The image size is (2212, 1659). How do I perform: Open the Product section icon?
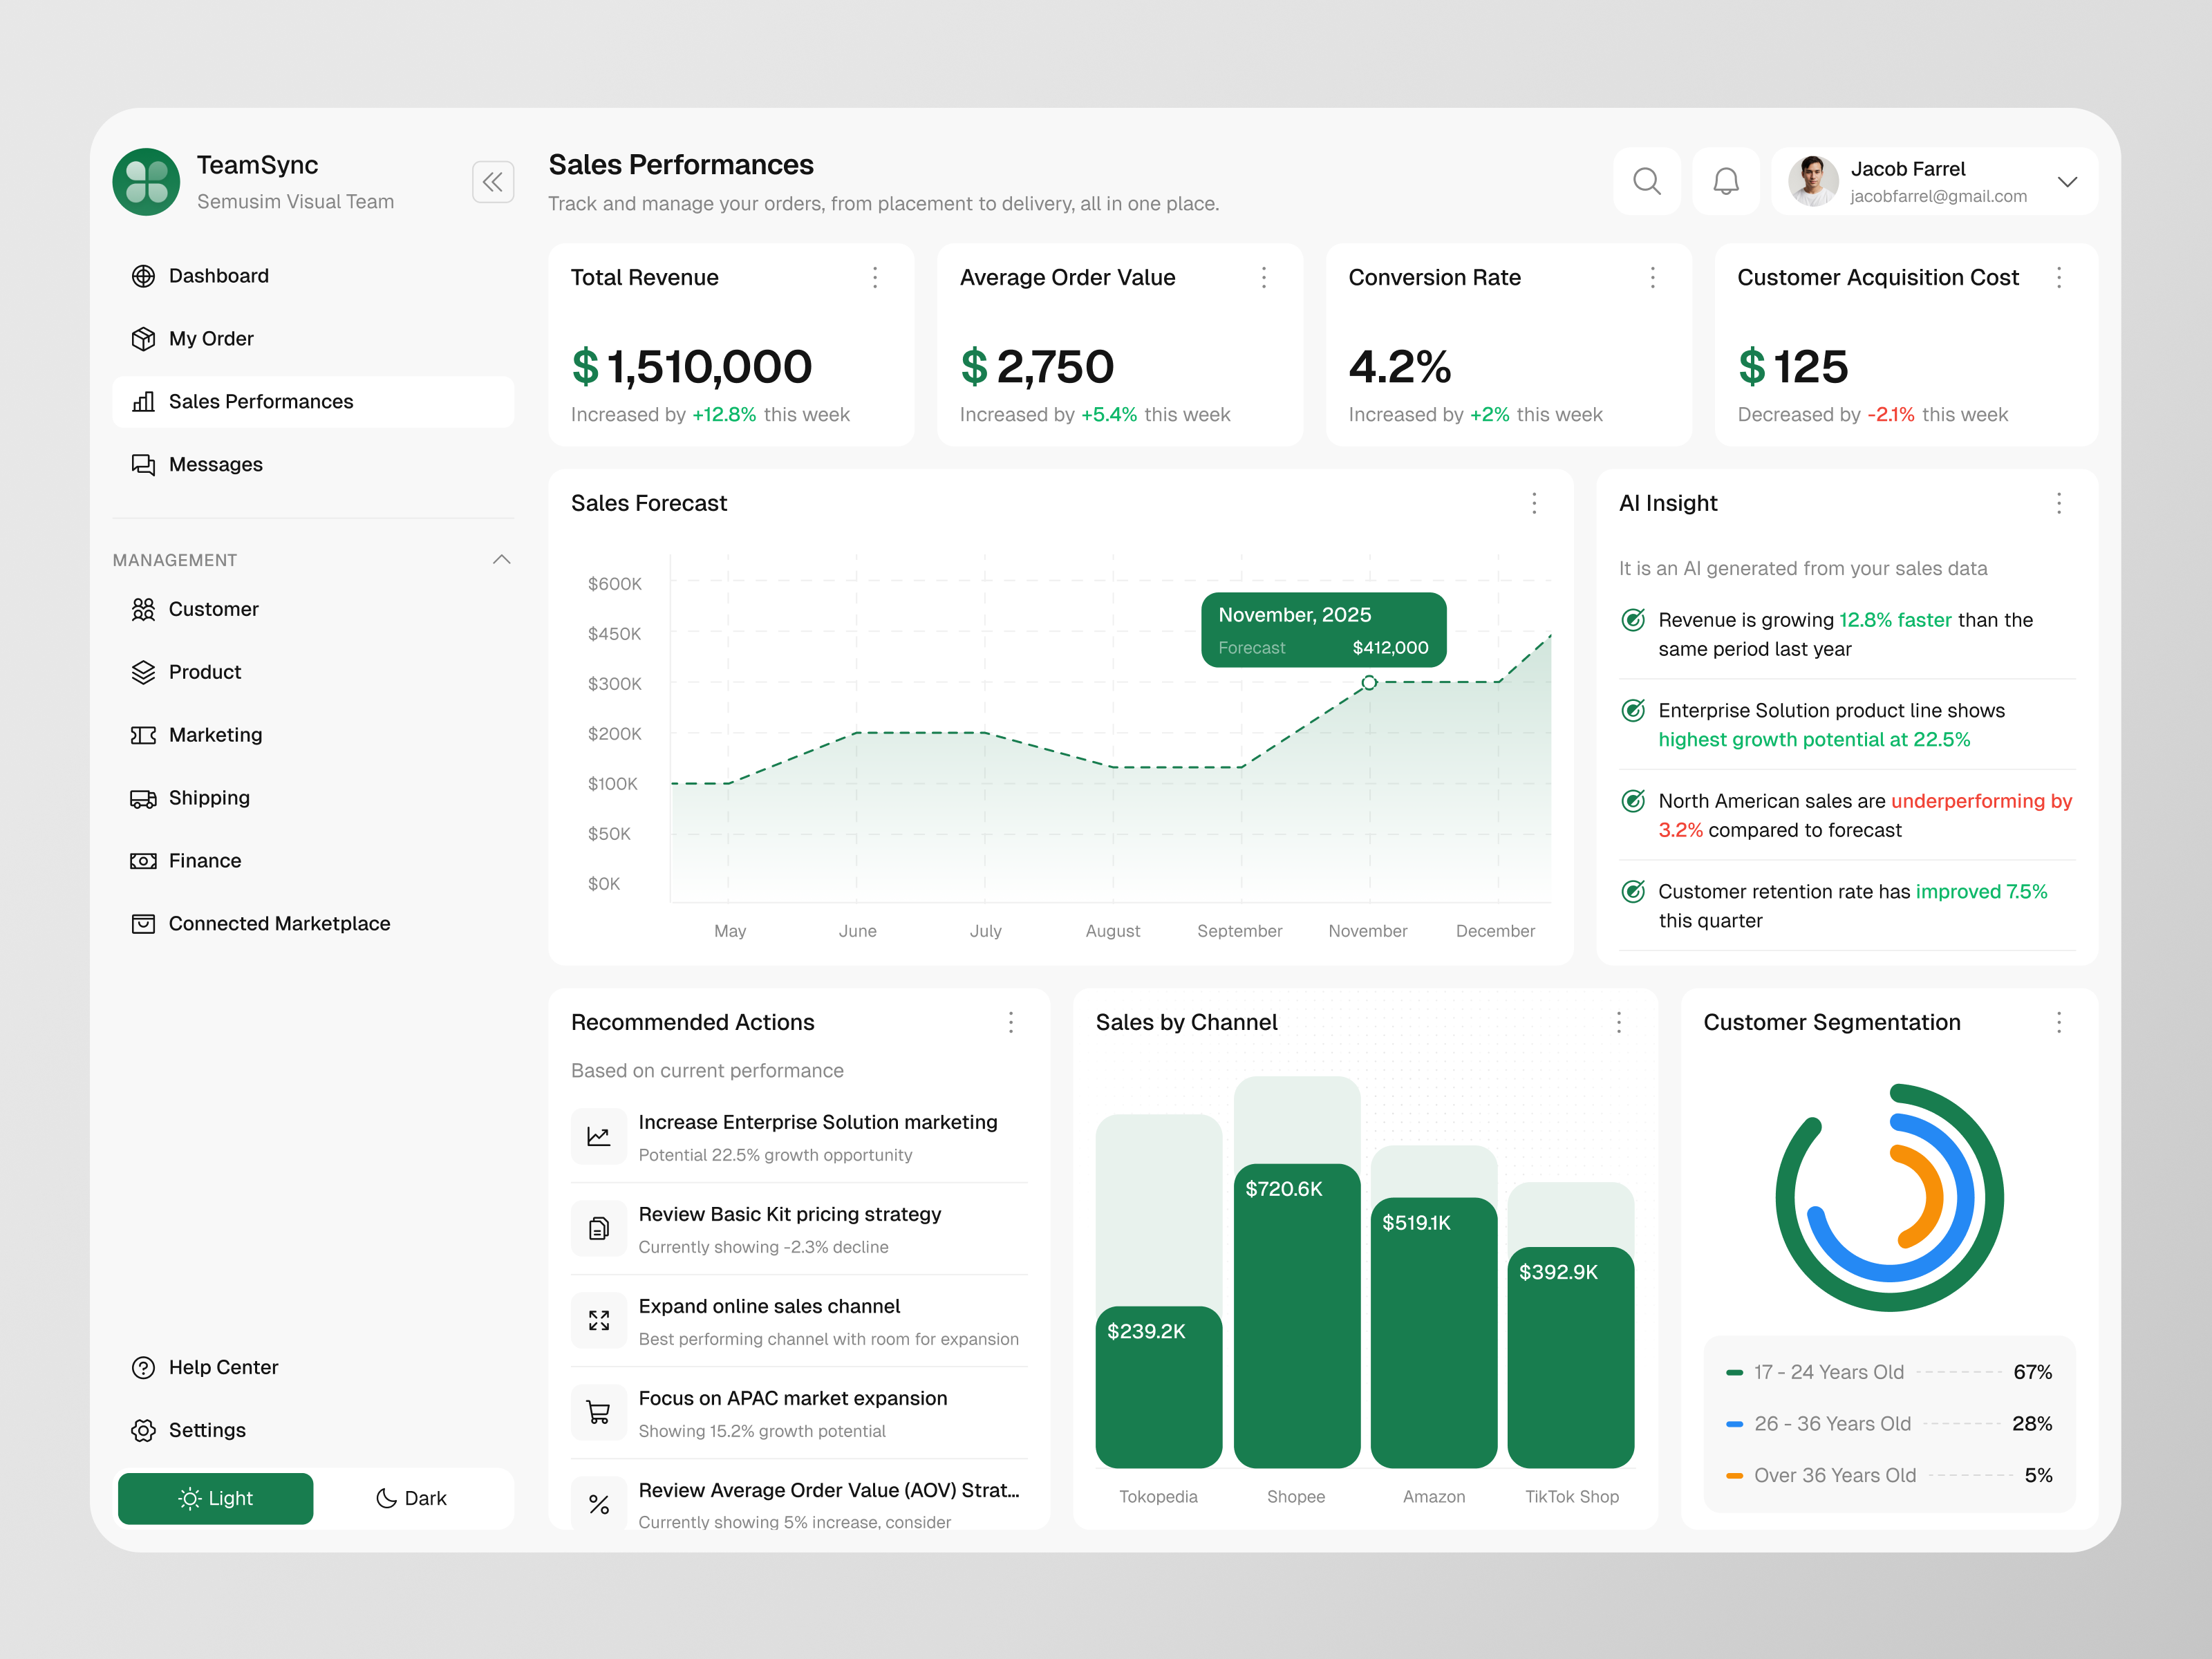tap(144, 672)
